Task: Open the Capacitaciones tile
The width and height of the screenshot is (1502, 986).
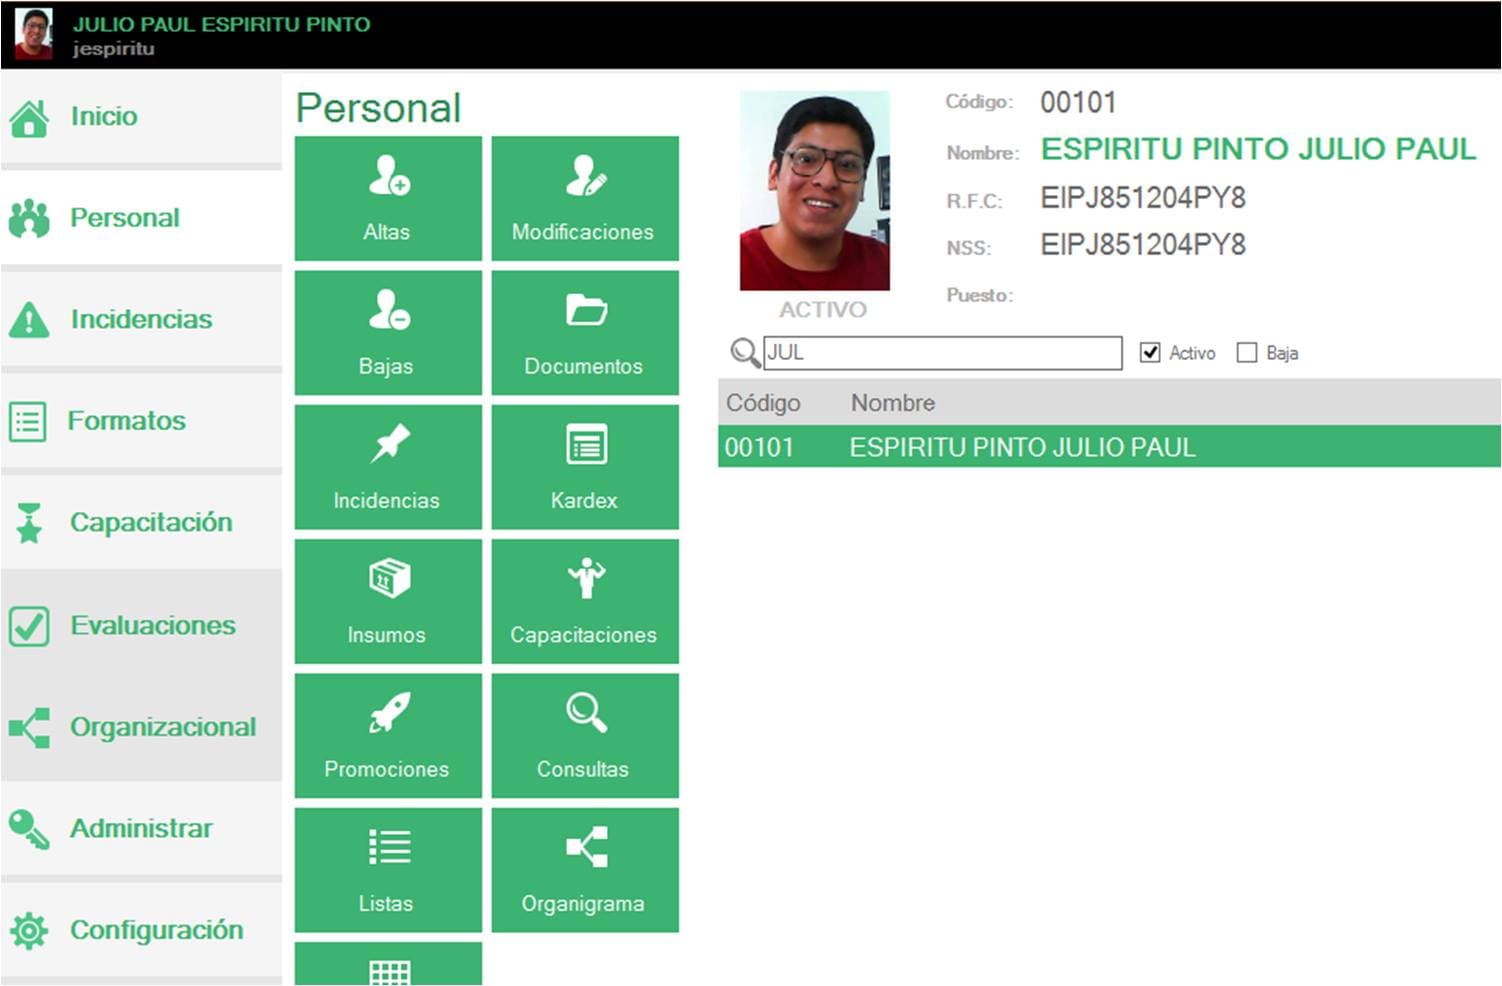Action: (x=585, y=600)
